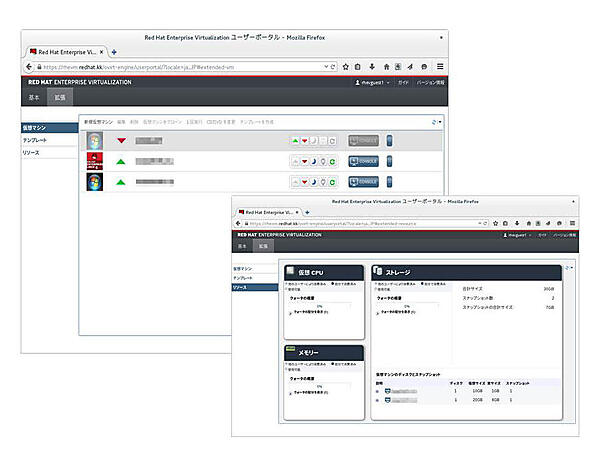Open refresh dropdown arrow in resources panel

(x=572, y=268)
